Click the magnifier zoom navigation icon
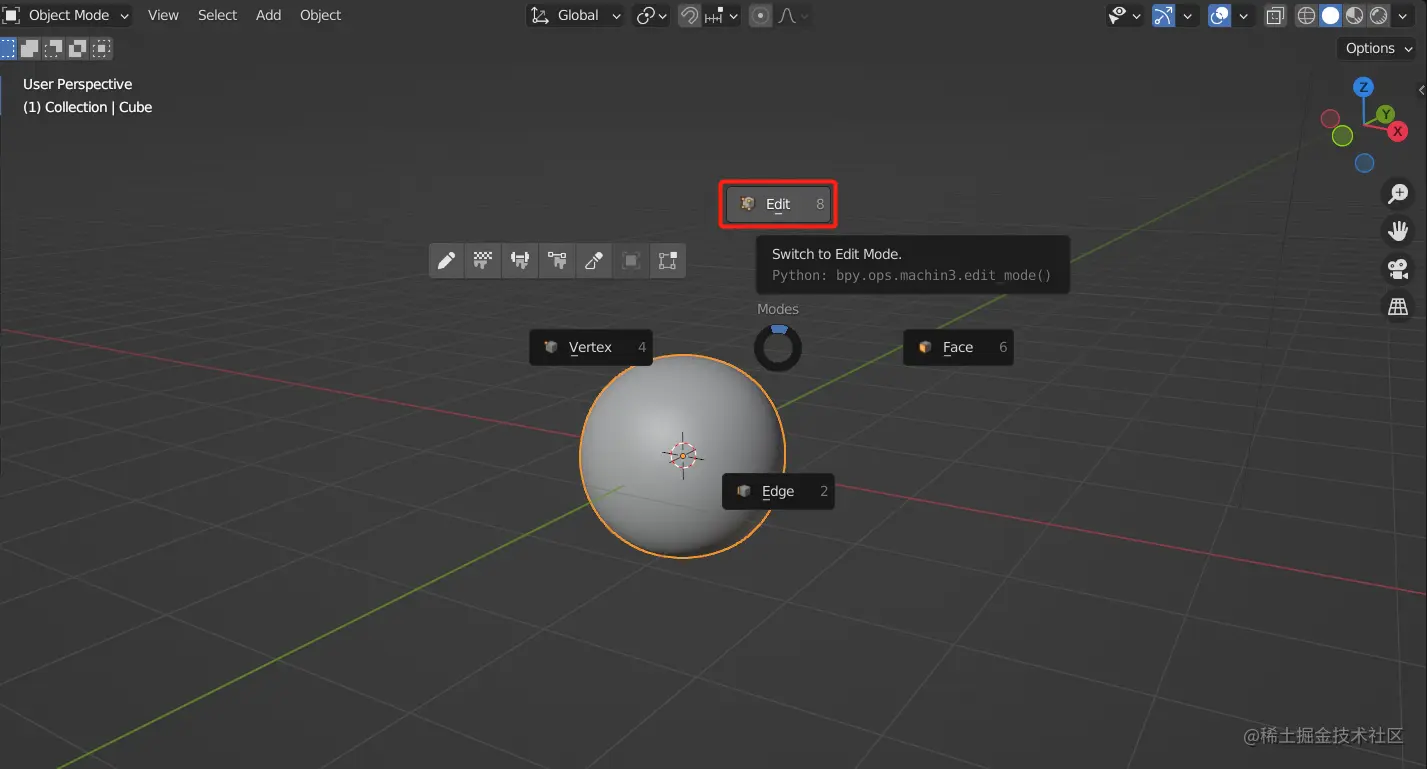 1399,194
